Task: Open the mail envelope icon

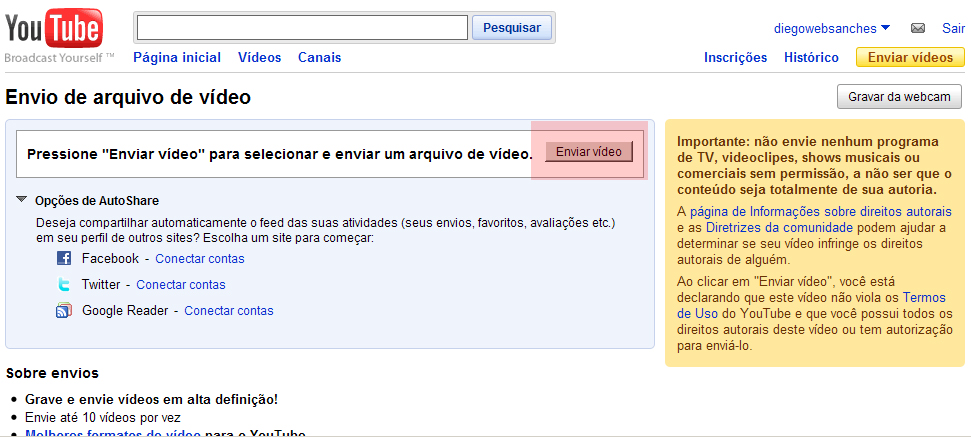Action: pyautogui.click(x=917, y=28)
